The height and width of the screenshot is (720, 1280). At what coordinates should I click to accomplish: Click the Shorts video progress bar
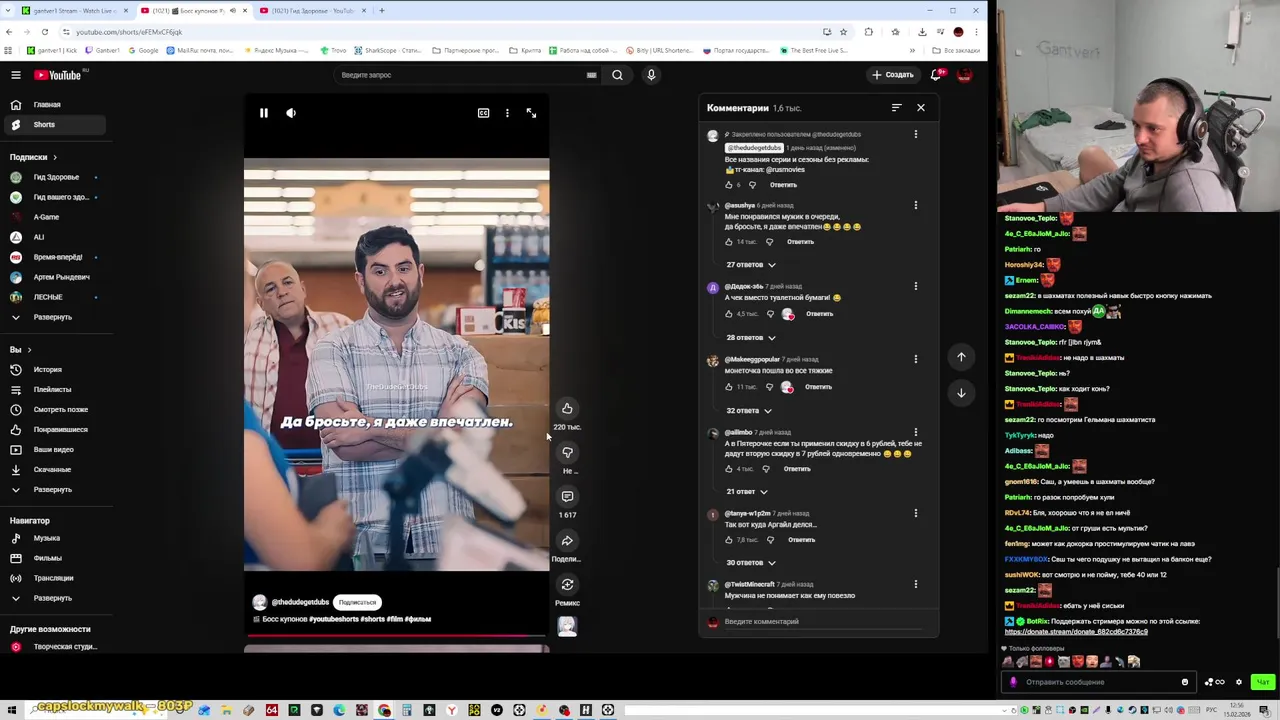pos(397,634)
